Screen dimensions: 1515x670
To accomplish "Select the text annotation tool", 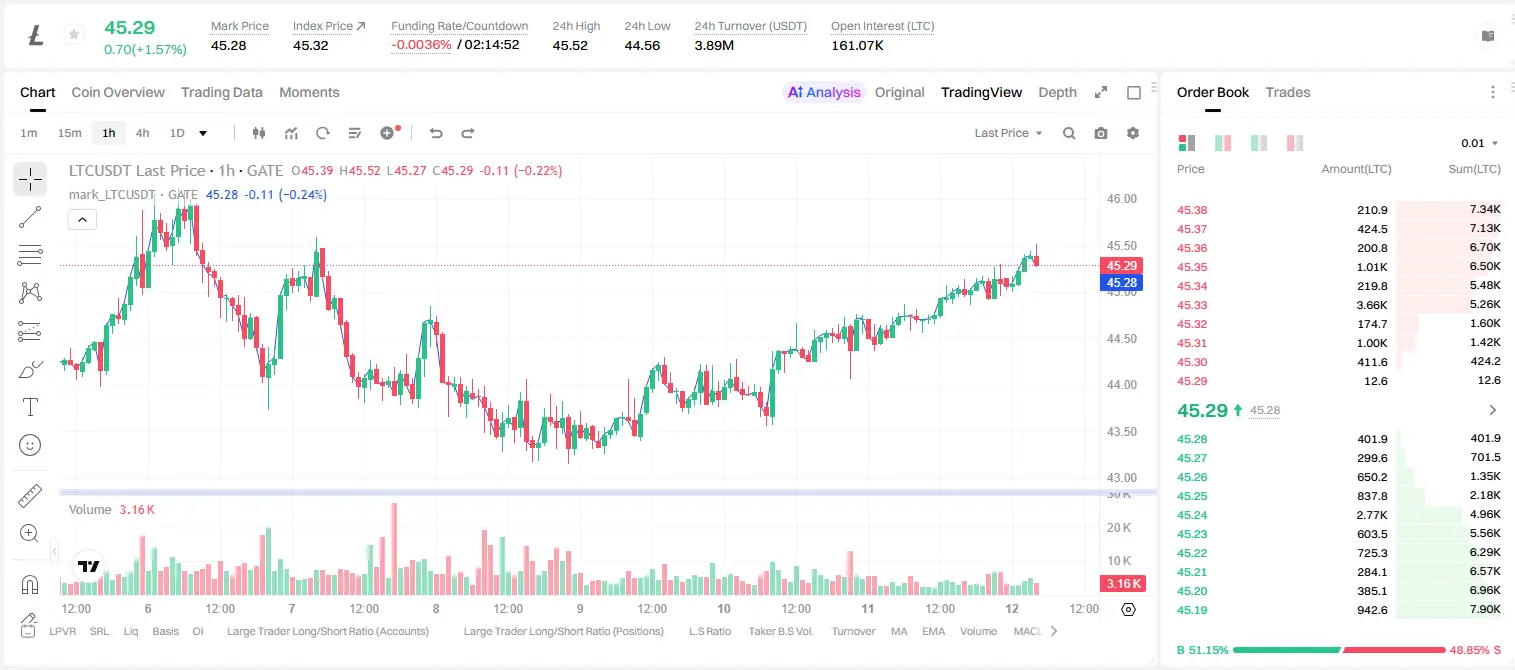I will click(x=30, y=407).
